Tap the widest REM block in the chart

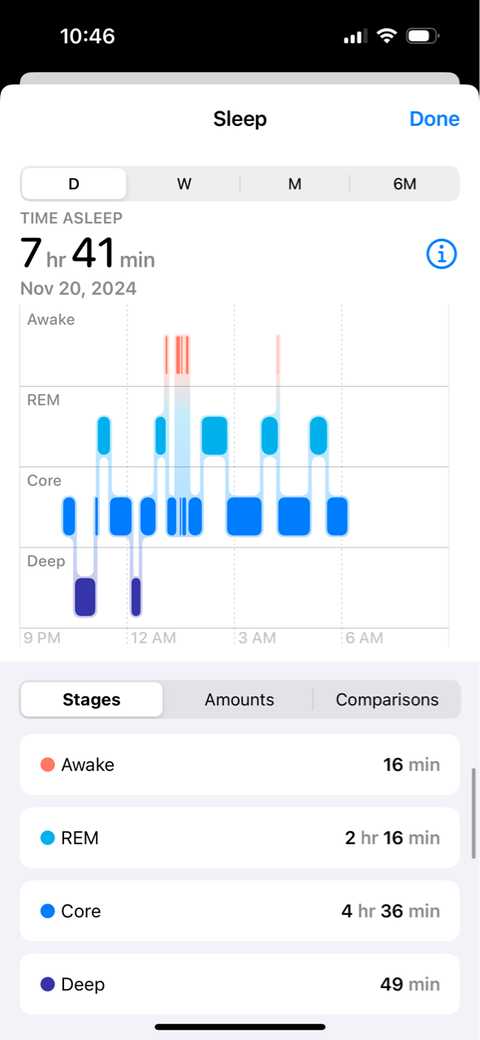click(214, 436)
